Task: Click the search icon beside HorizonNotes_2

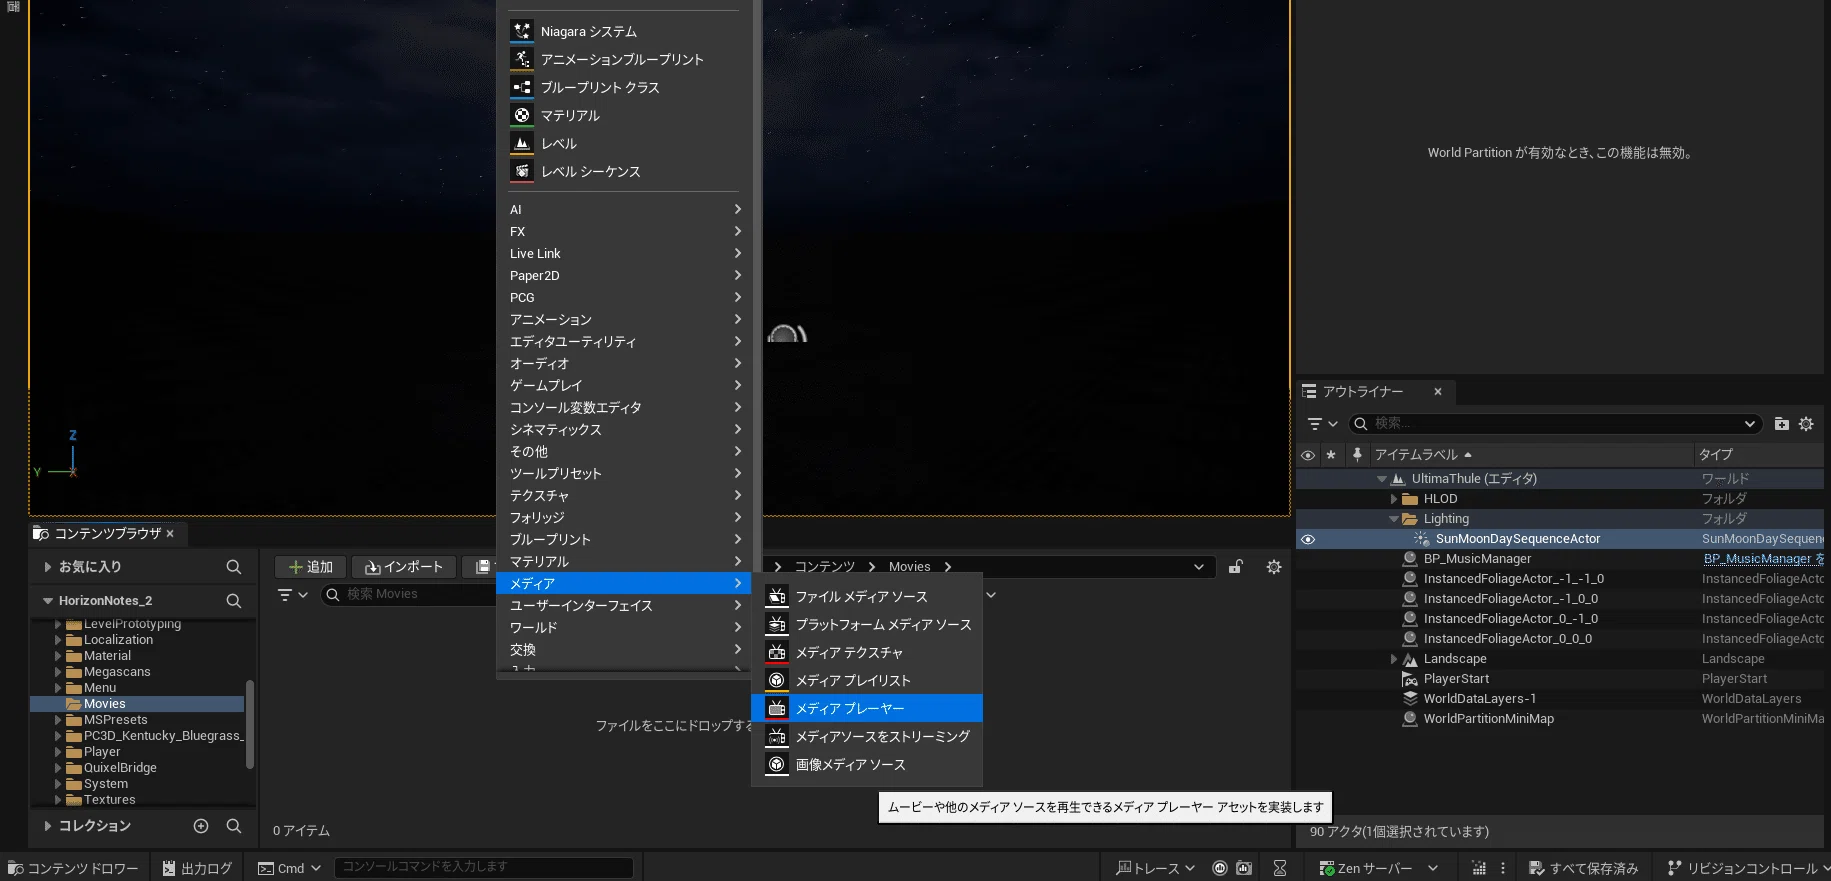Action: tap(234, 601)
